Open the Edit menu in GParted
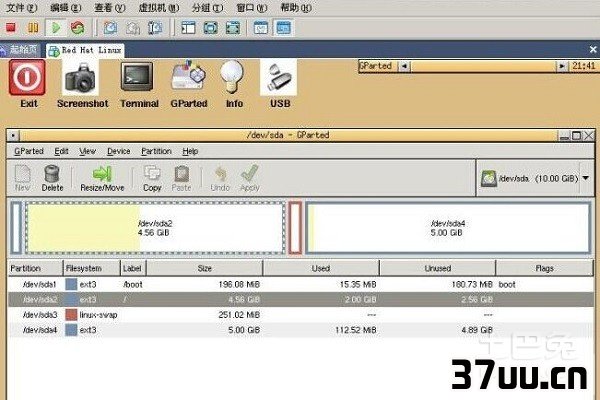The image size is (600, 400). click(61, 151)
